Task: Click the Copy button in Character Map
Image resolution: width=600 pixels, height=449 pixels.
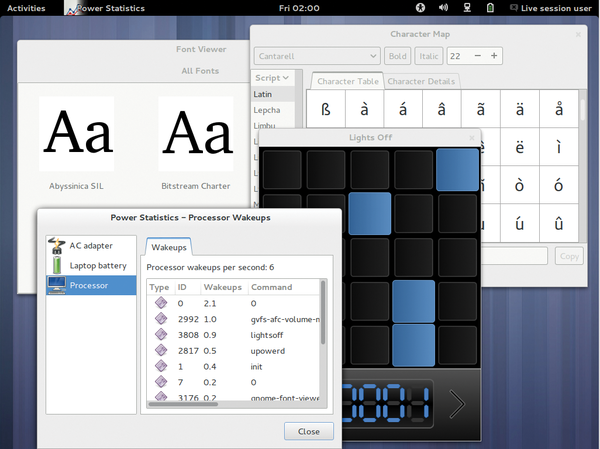Action: [x=569, y=256]
